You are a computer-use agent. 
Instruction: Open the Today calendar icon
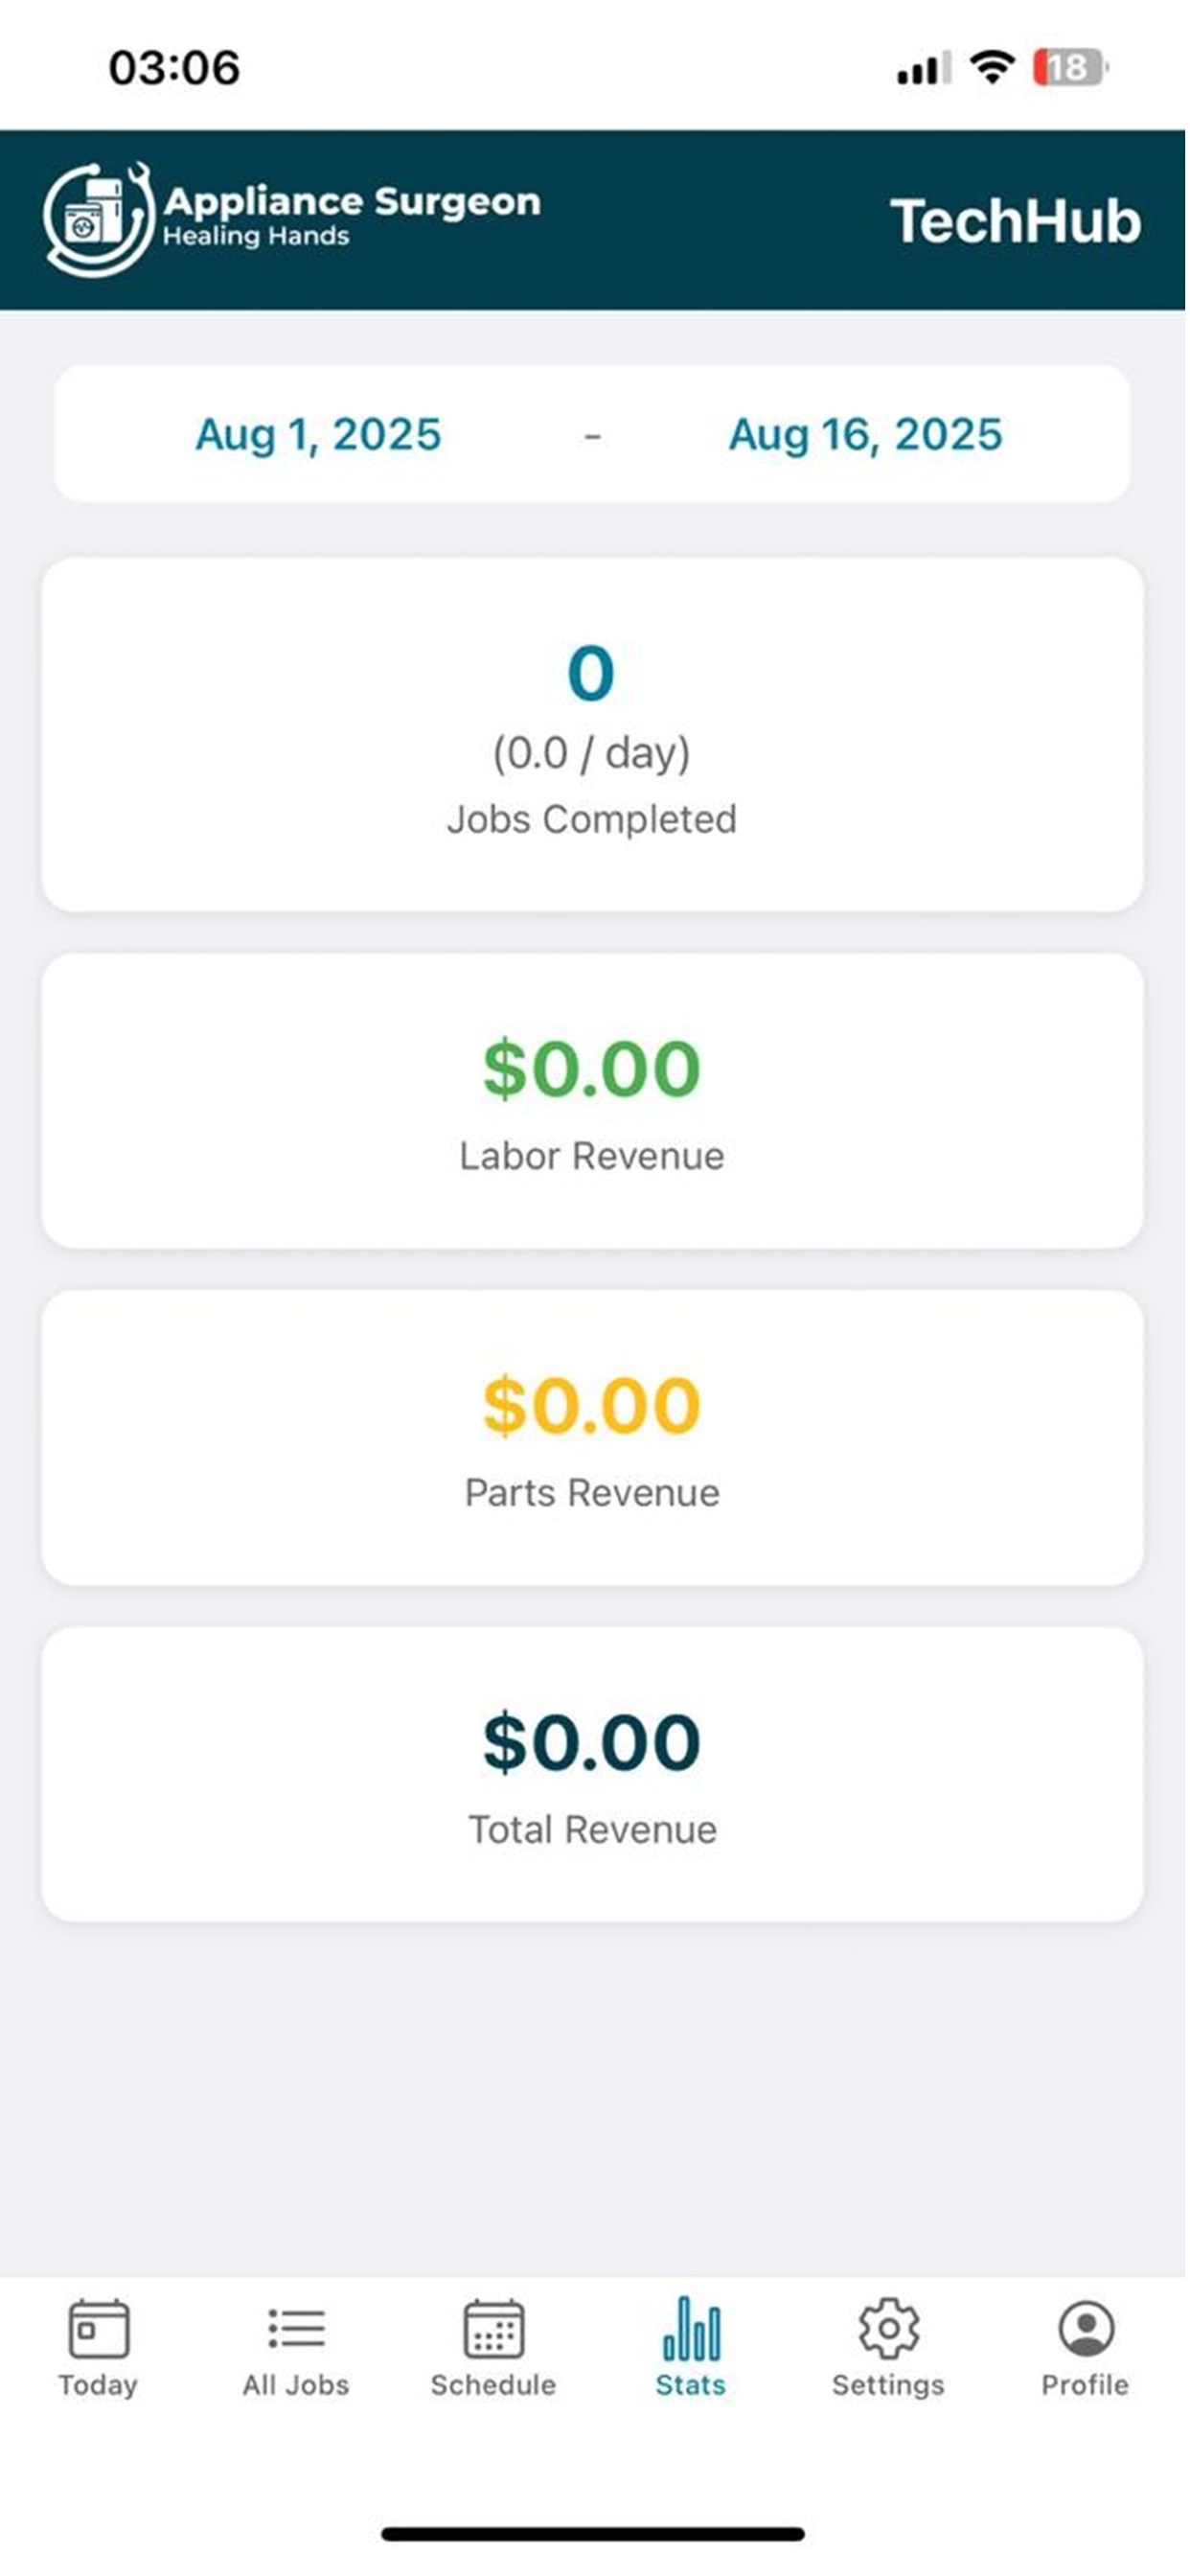98,2328
